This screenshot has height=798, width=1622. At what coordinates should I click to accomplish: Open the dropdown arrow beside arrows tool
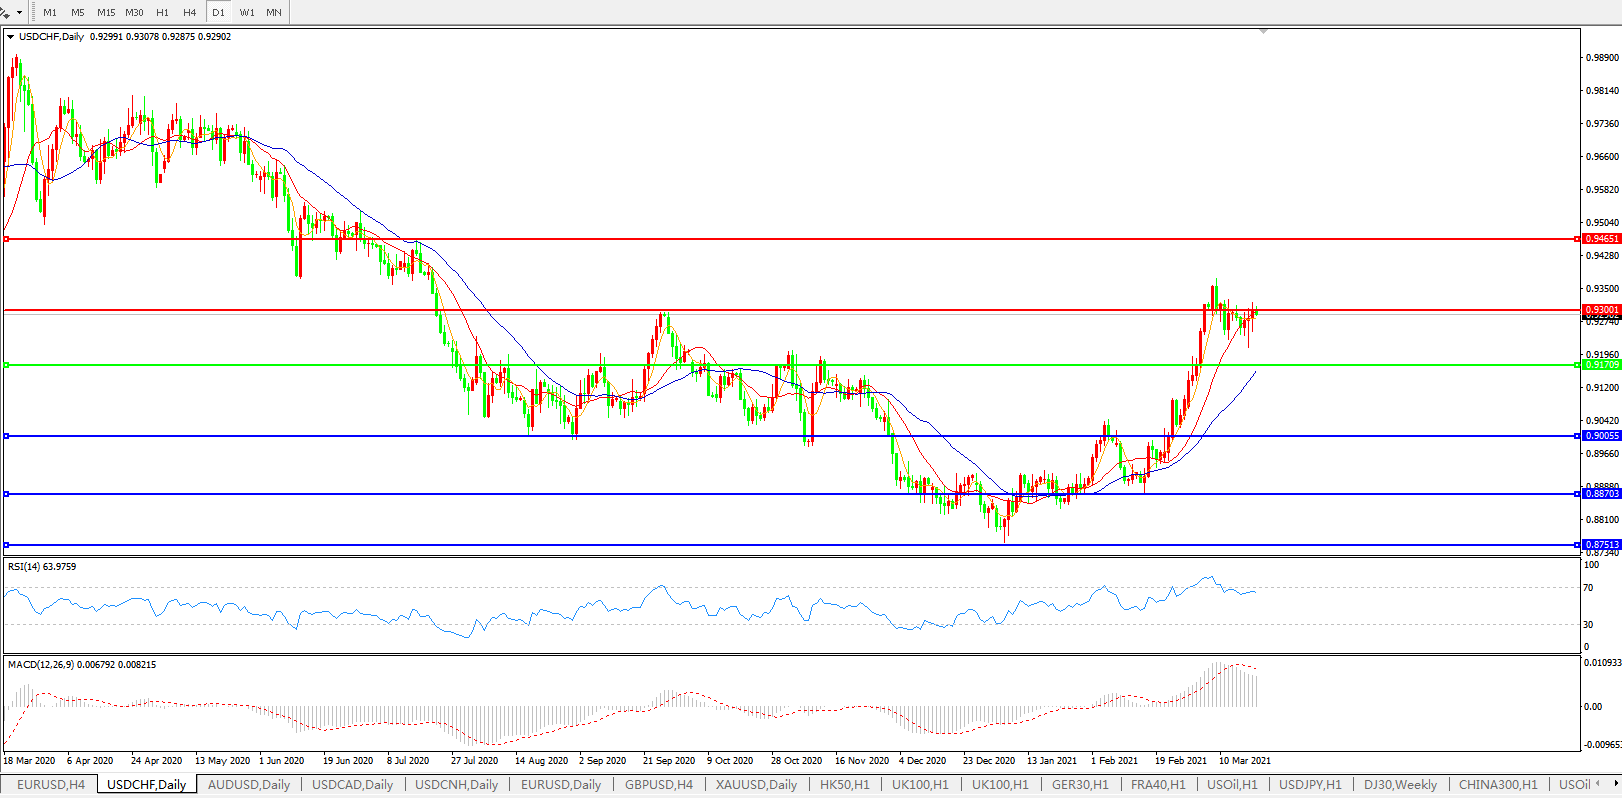click(19, 13)
